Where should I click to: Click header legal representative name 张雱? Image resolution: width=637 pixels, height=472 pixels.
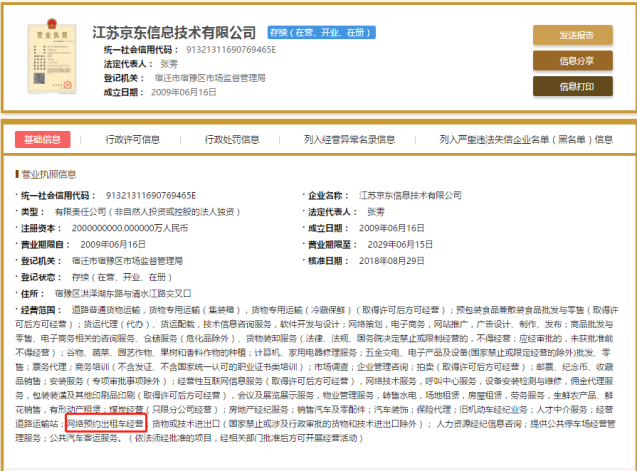click(169, 64)
